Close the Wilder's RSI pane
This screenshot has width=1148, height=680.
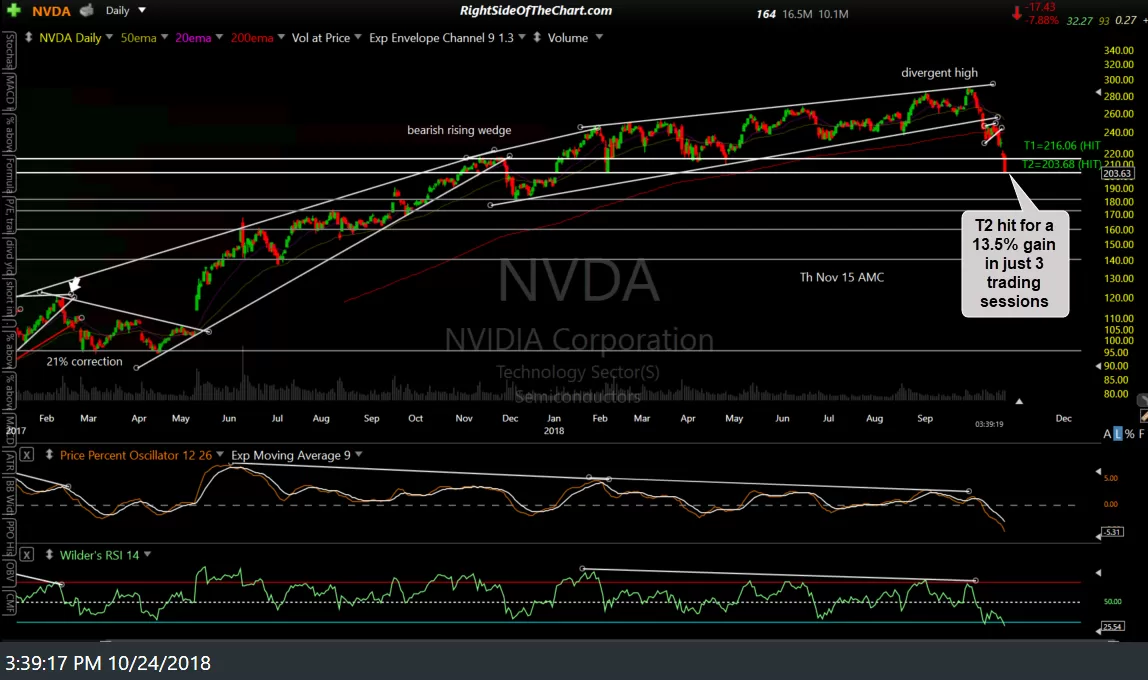click(26, 555)
